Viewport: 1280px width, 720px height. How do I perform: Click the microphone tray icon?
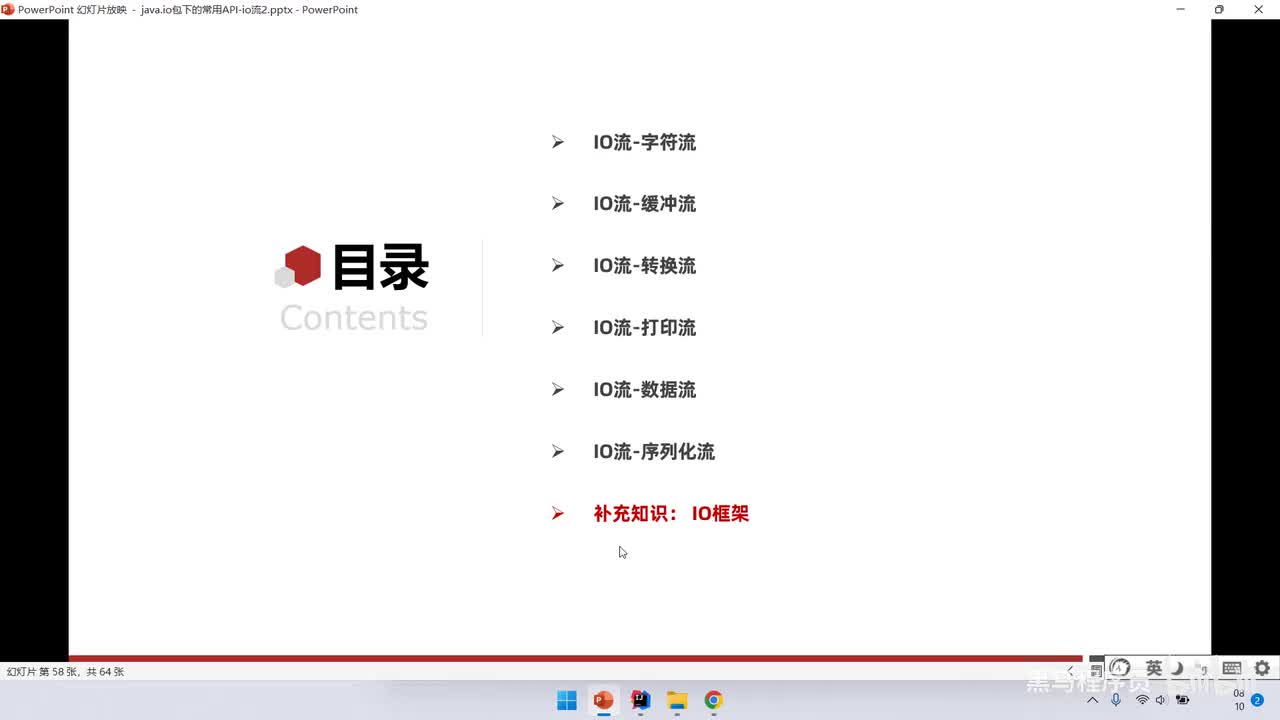coord(1116,700)
